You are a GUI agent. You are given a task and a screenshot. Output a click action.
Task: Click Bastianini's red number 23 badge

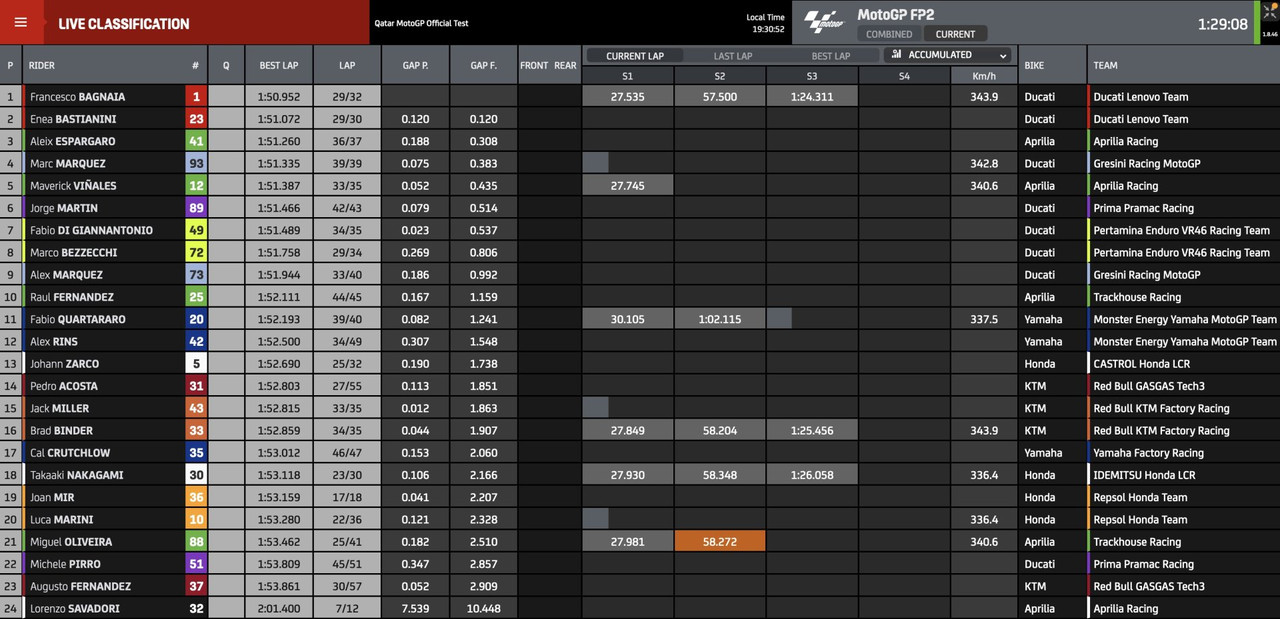(196, 119)
